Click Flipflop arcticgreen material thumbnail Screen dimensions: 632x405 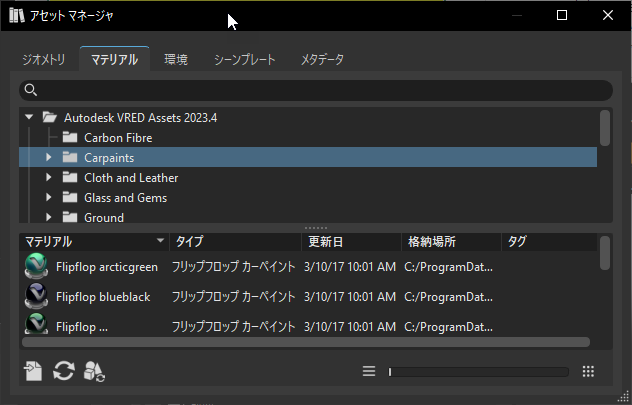pos(36,266)
